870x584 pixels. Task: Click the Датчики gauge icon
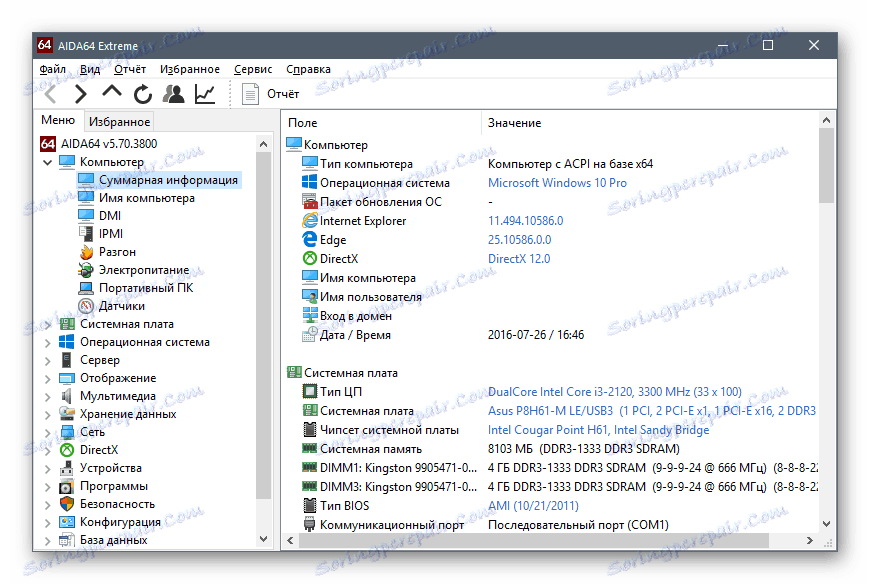click(86, 306)
